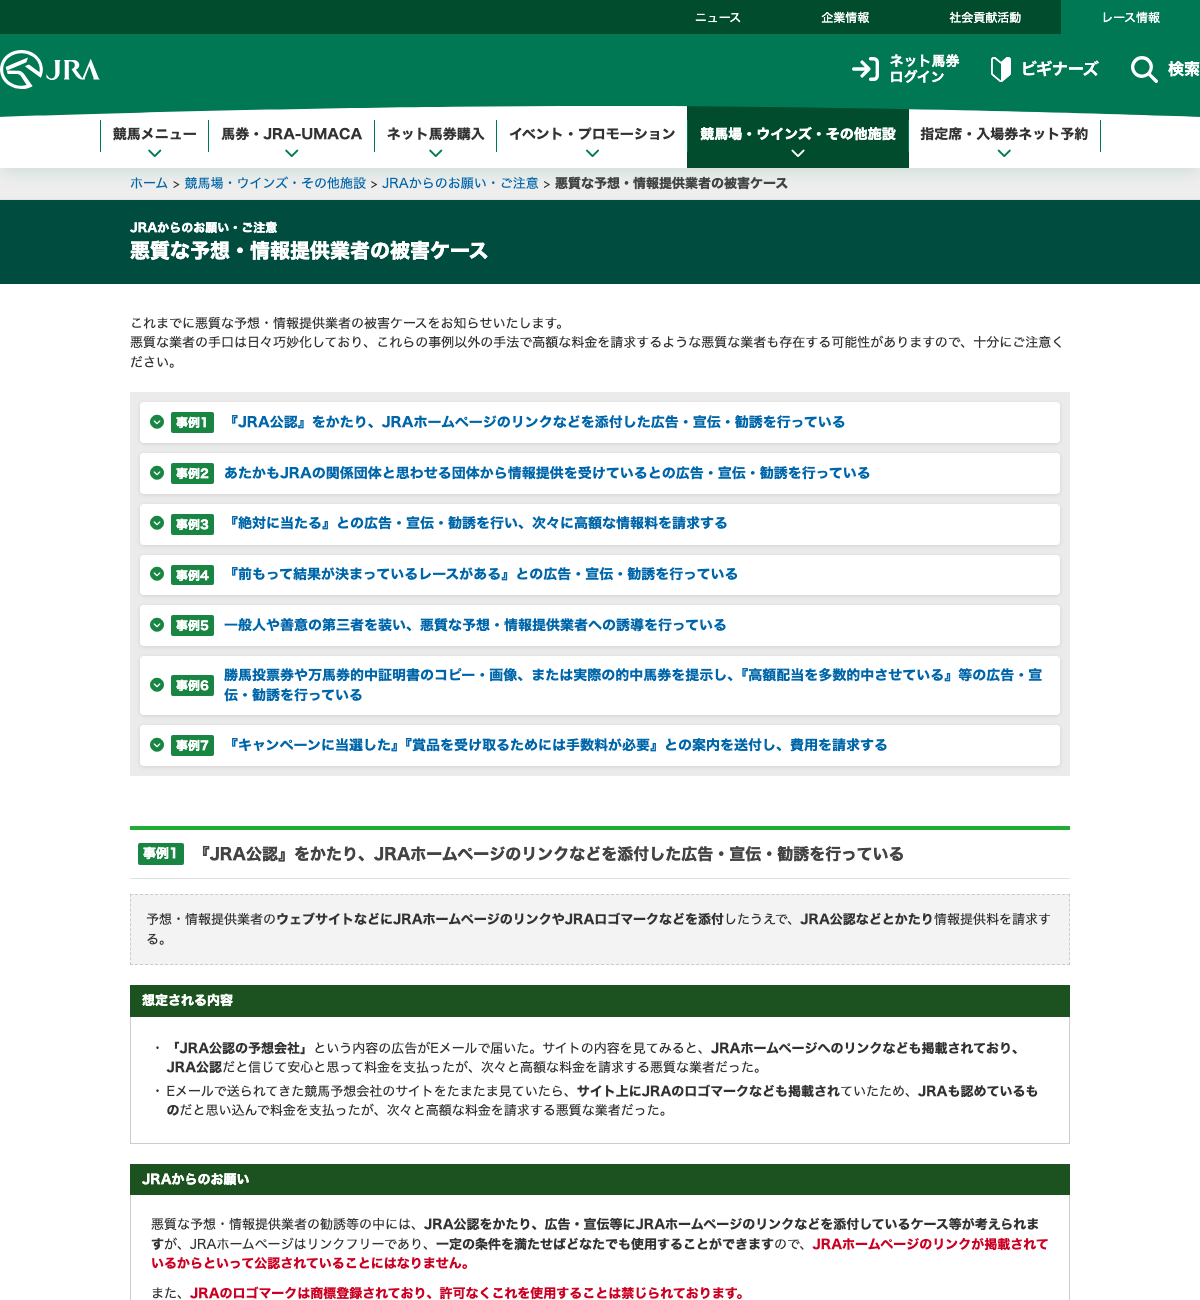Jump to 勝馬投票券や万馬券的中証明書 case link
Image resolution: width=1200 pixels, height=1300 pixels.
(x=633, y=685)
